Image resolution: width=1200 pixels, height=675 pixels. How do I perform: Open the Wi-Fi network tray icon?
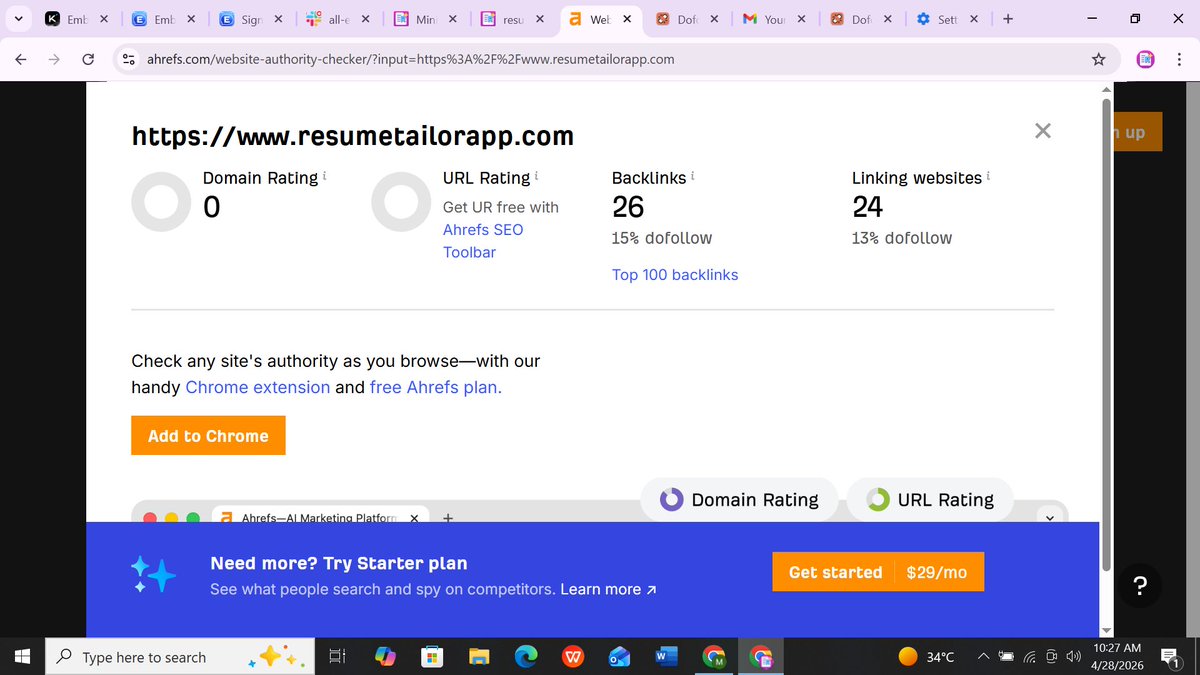(1029, 657)
